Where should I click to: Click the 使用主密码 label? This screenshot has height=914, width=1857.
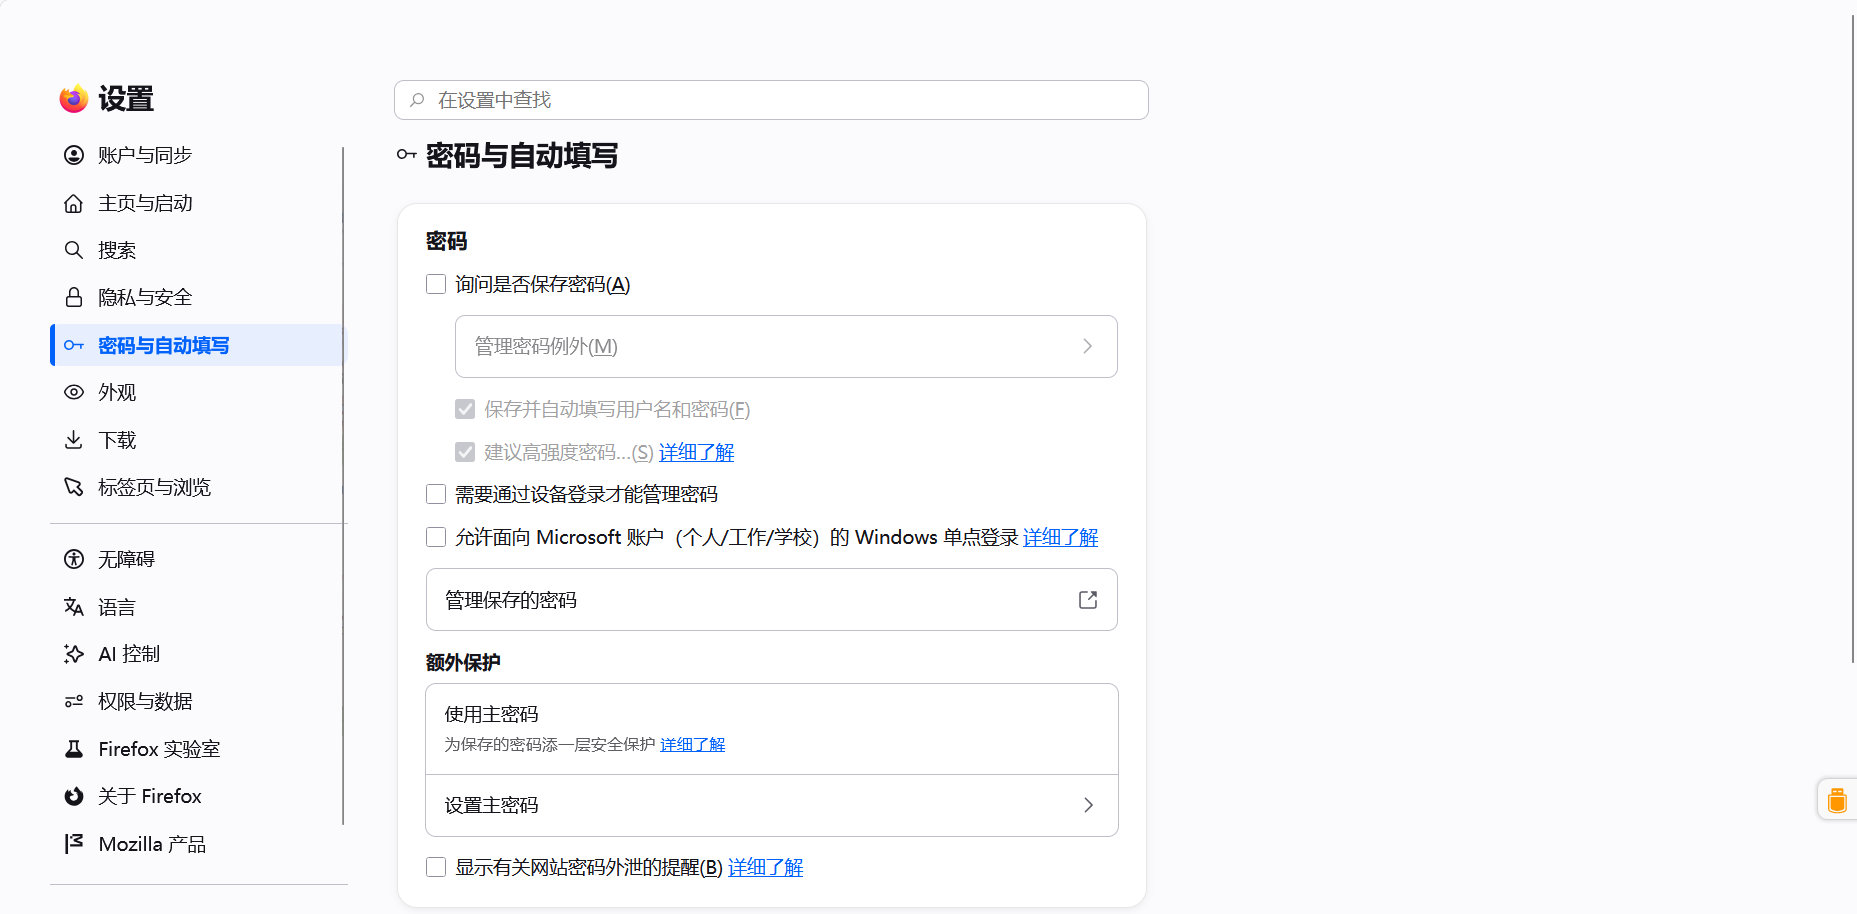[x=491, y=714]
